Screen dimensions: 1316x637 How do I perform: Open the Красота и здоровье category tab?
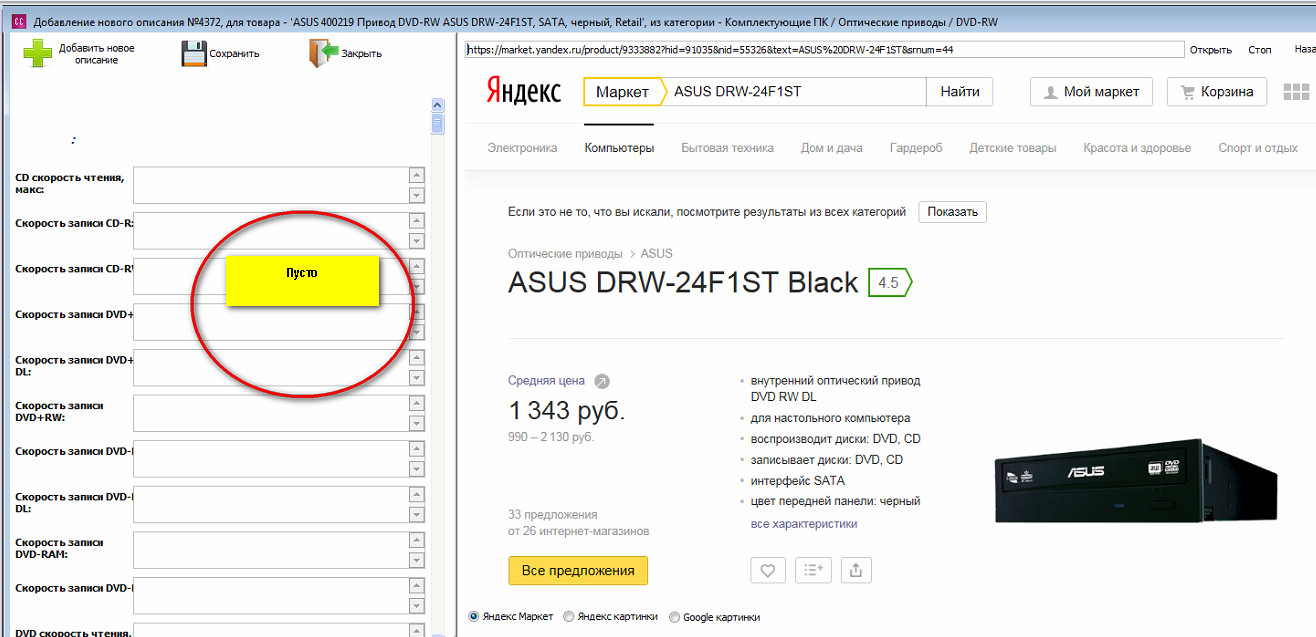coord(1137,148)
